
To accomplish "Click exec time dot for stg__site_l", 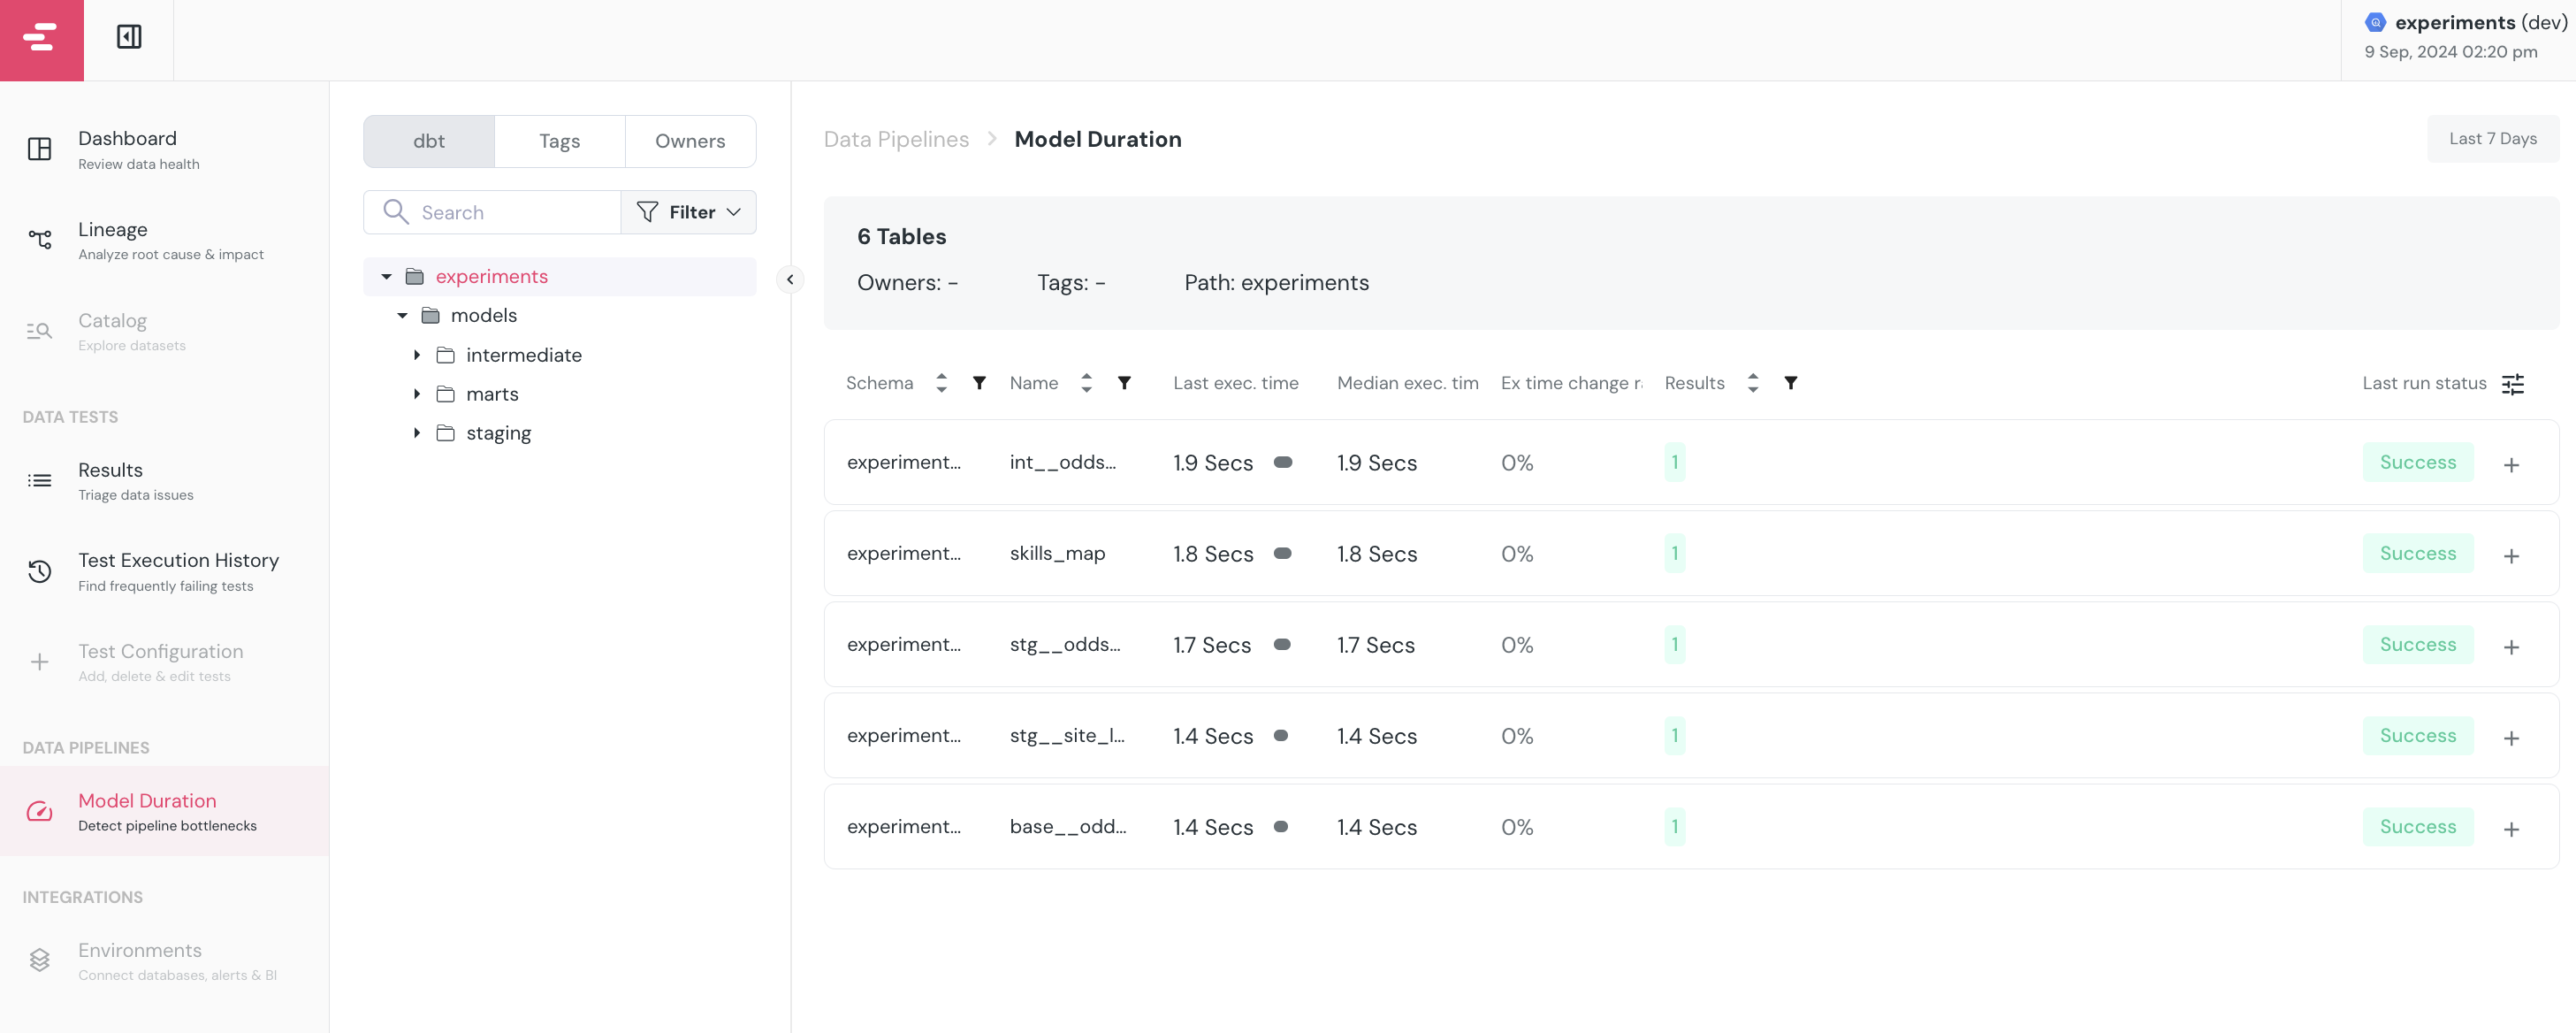I will [1280, 735].
